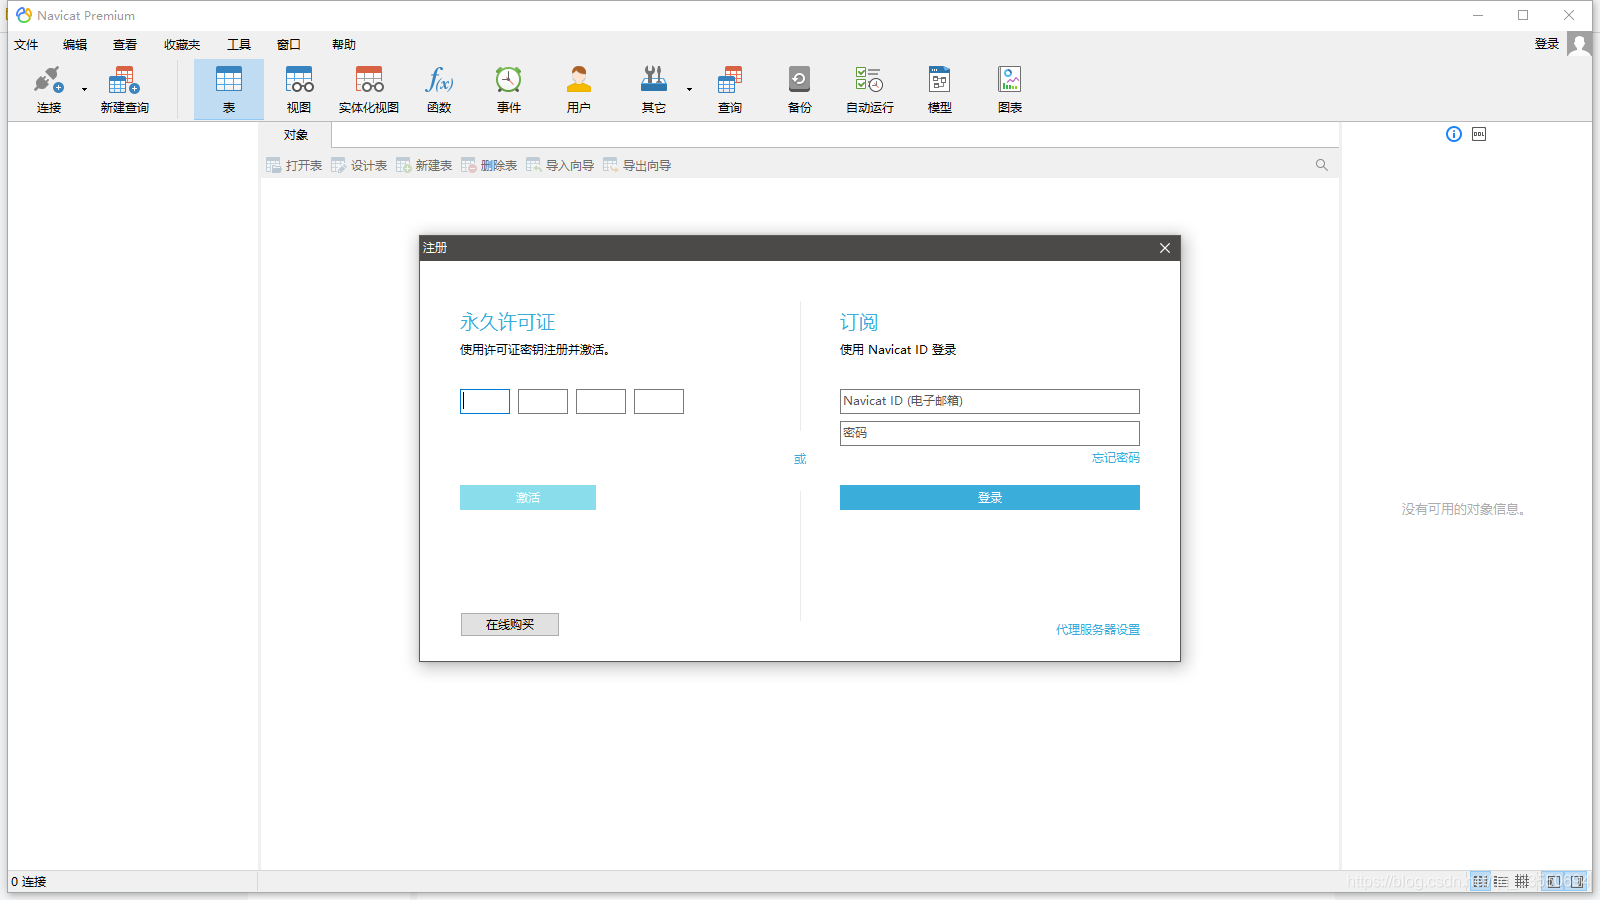Image resolution: width=1600 pixels, height=900 pixels.
Task: Open the Model (模型) toolbar icon
Action: pyautogui.click(x=940, y=80)
